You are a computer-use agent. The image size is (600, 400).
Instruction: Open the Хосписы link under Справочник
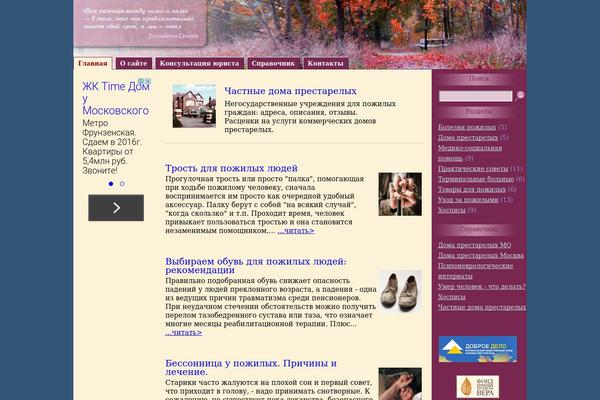click(452, 297)
